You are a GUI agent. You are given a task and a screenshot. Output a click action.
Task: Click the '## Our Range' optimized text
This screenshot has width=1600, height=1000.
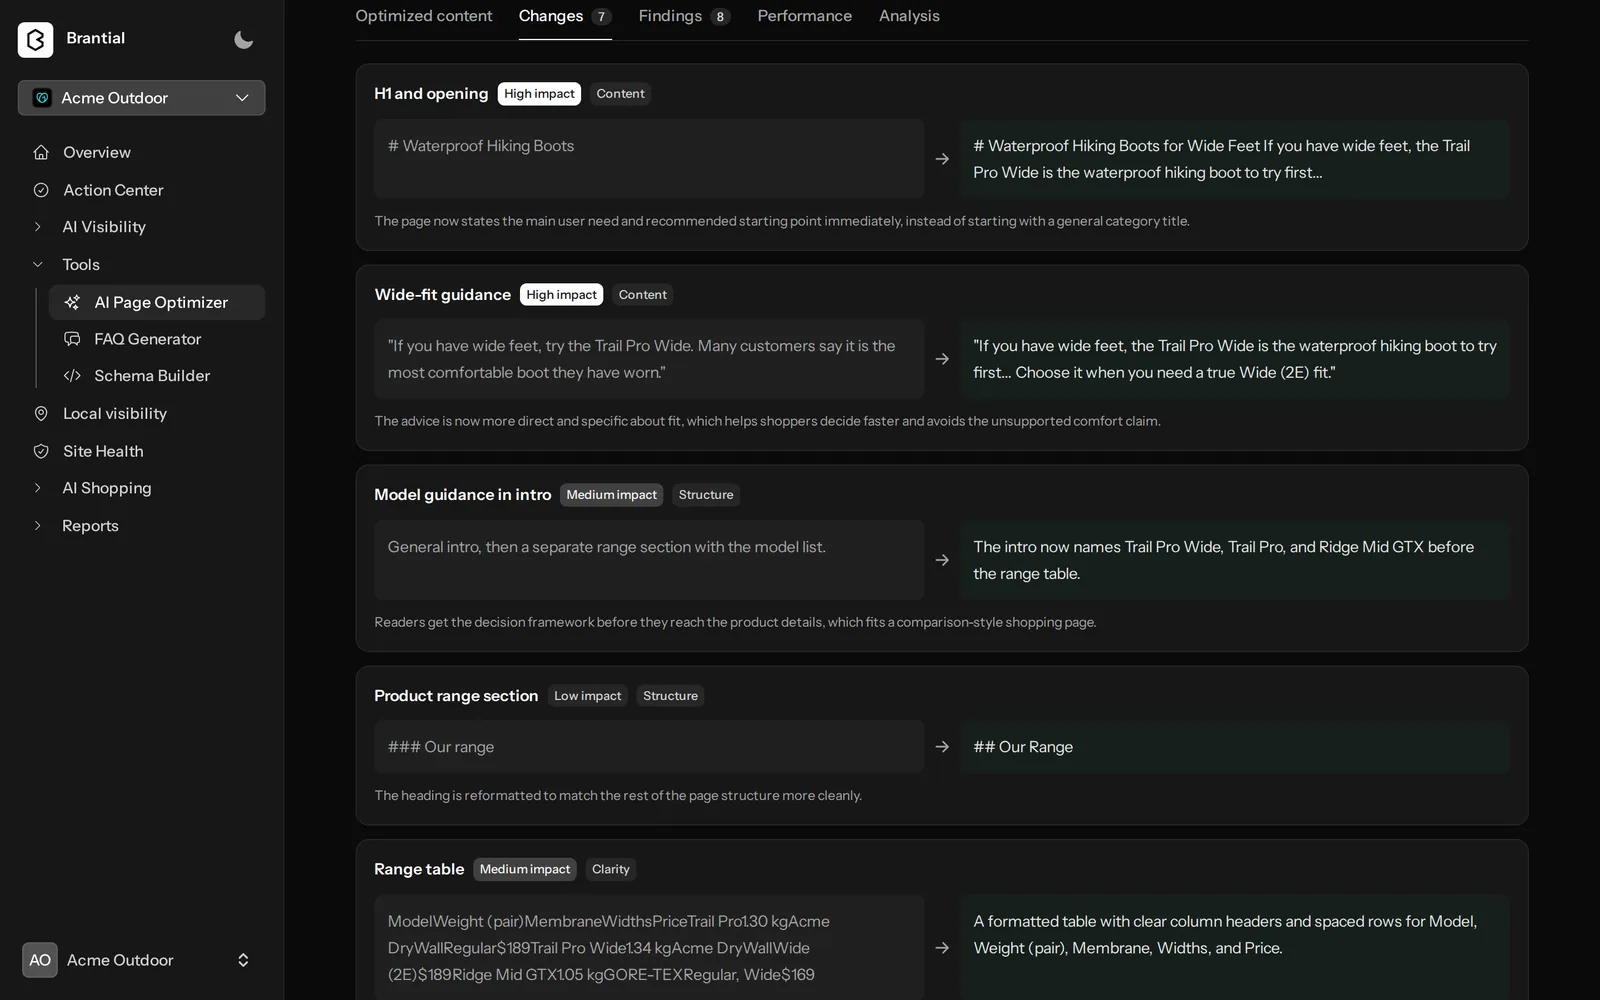click(x=1023, y=747)
